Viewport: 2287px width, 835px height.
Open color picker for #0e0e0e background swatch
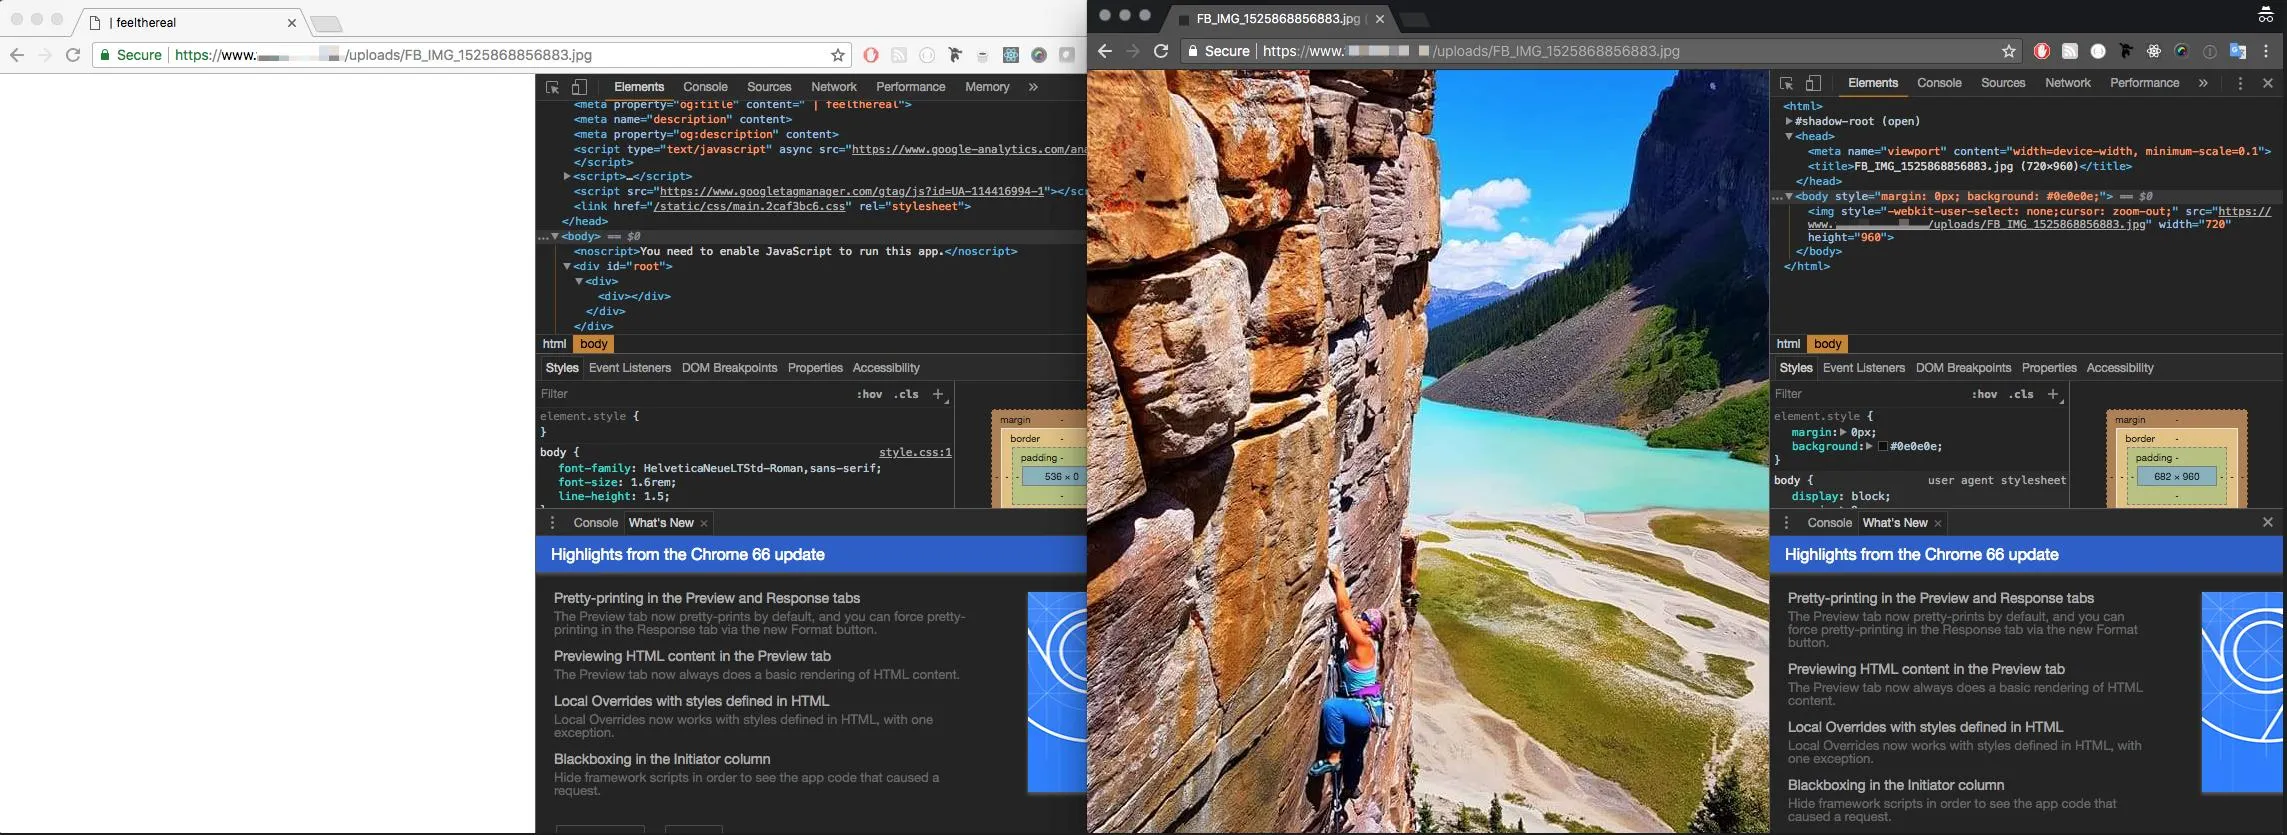[x=1883, y=447]
